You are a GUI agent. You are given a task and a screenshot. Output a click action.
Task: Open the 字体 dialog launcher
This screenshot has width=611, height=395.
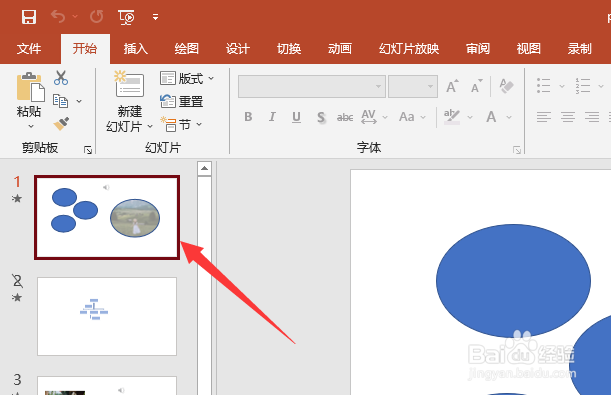click(x=517, y=150)
